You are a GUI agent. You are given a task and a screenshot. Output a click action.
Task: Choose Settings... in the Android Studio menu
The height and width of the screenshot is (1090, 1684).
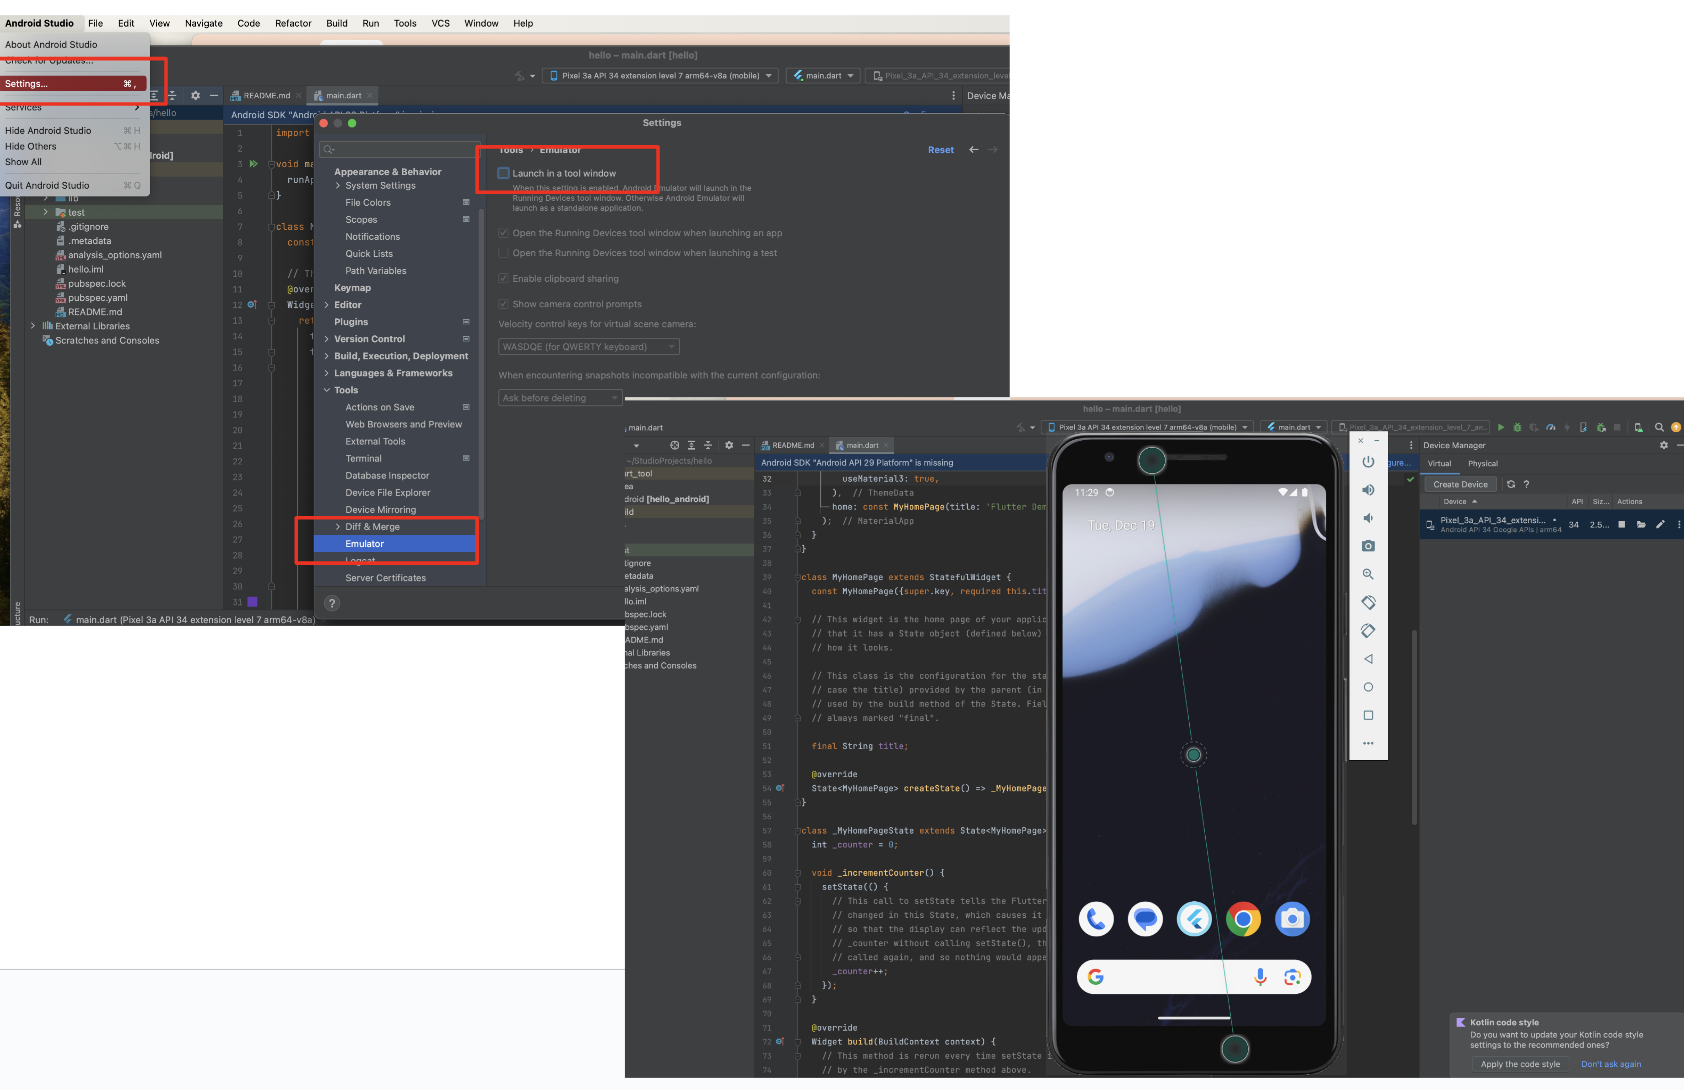click(74, 84)
